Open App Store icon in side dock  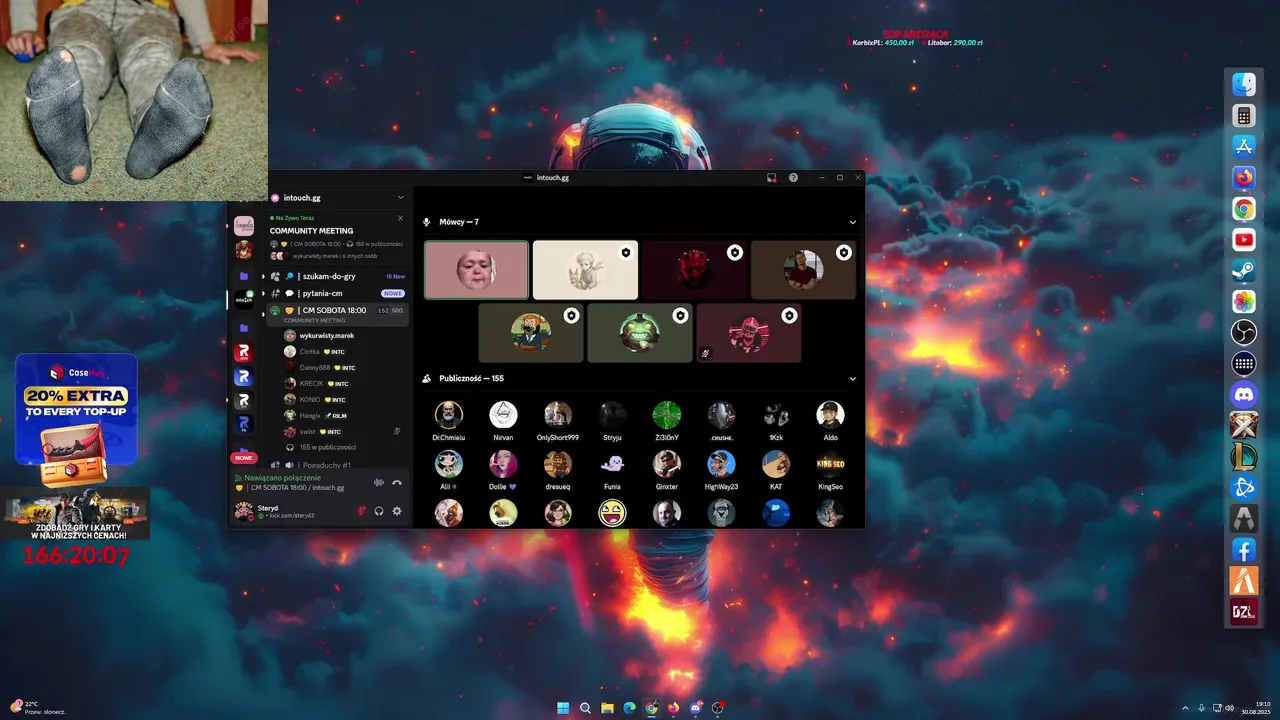click(1244, 147)
